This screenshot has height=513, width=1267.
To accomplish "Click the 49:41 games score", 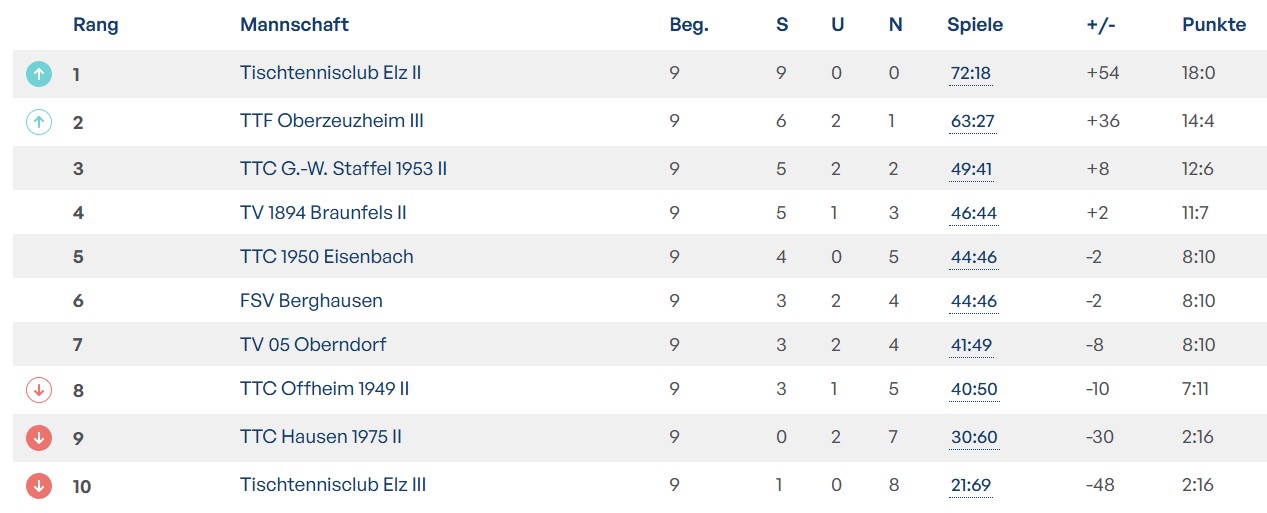I will click(x=971, y=170).
